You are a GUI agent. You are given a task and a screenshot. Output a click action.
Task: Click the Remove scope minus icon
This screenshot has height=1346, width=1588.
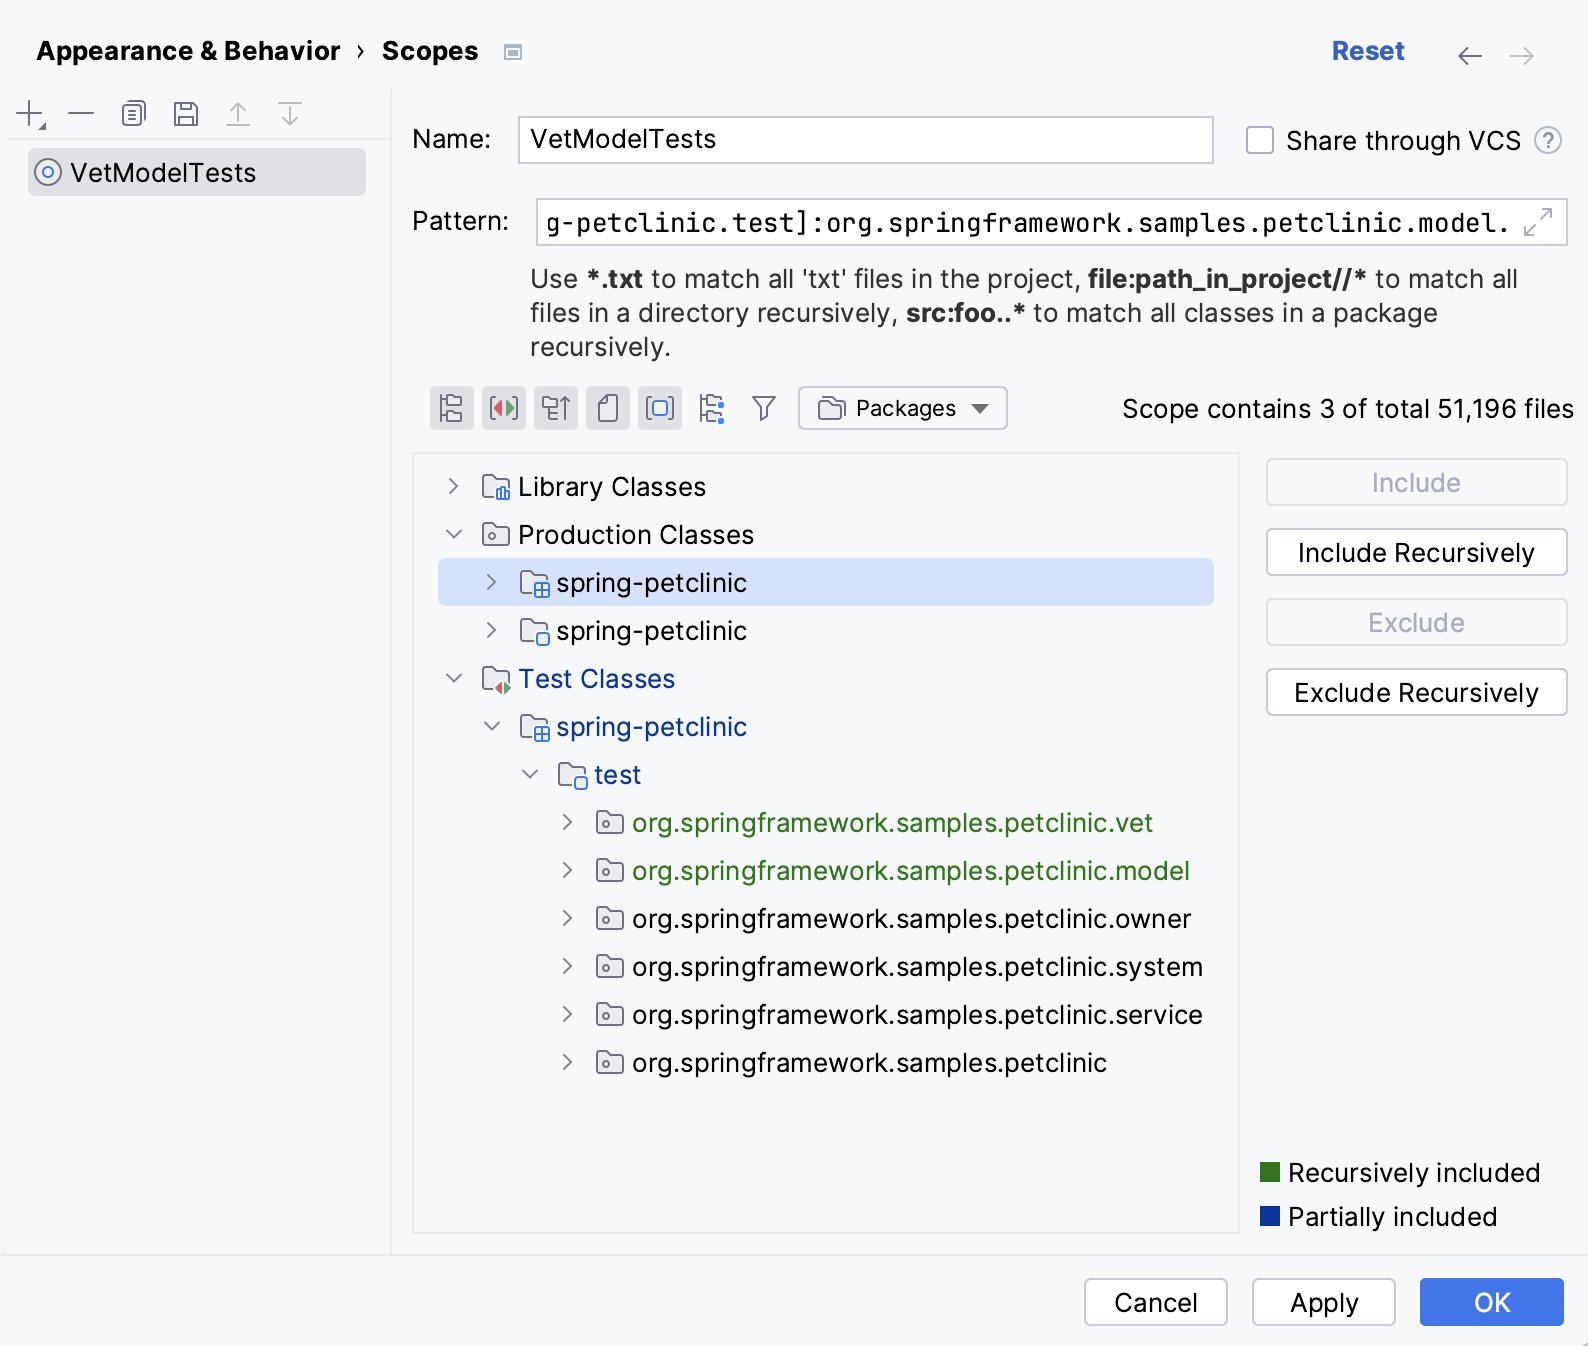point(81,115)
